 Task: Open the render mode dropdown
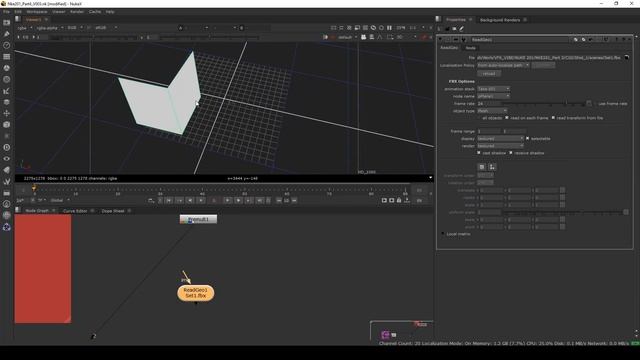[x=500, y=146]
